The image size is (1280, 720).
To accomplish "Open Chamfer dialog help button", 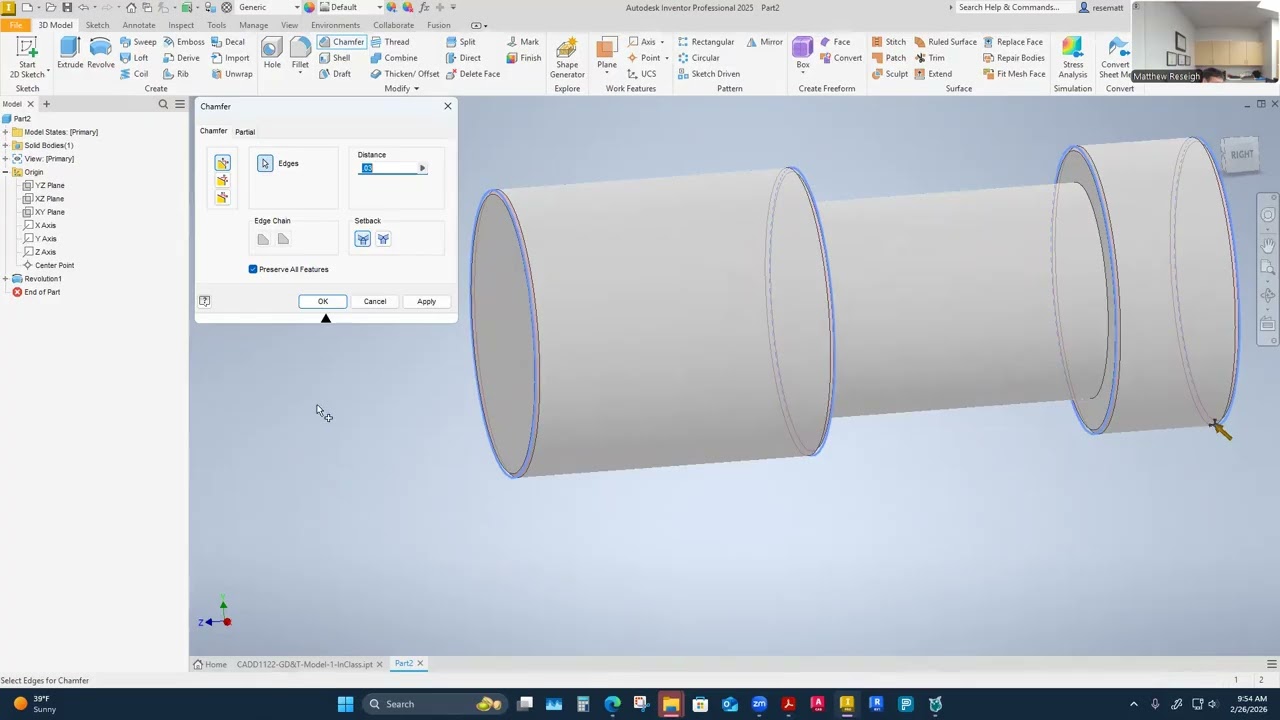I will [204, 301].
